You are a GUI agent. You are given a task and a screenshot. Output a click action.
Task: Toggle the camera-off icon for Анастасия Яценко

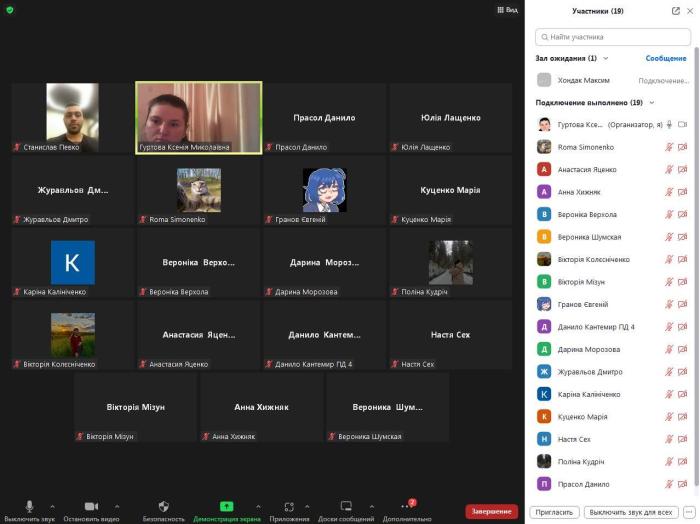(x=683, y=169)
